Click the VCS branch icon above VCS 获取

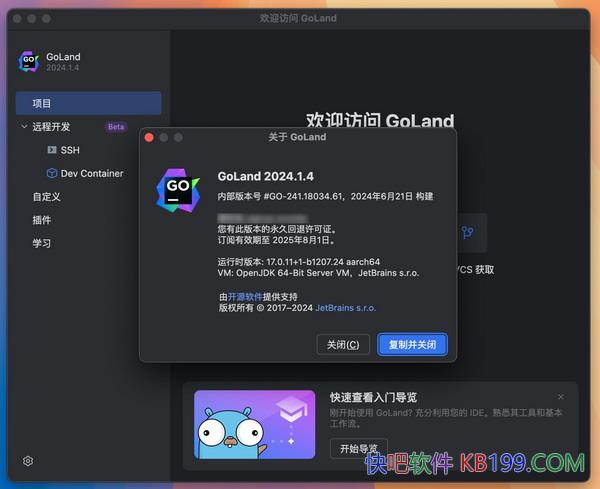pos(467,233)
